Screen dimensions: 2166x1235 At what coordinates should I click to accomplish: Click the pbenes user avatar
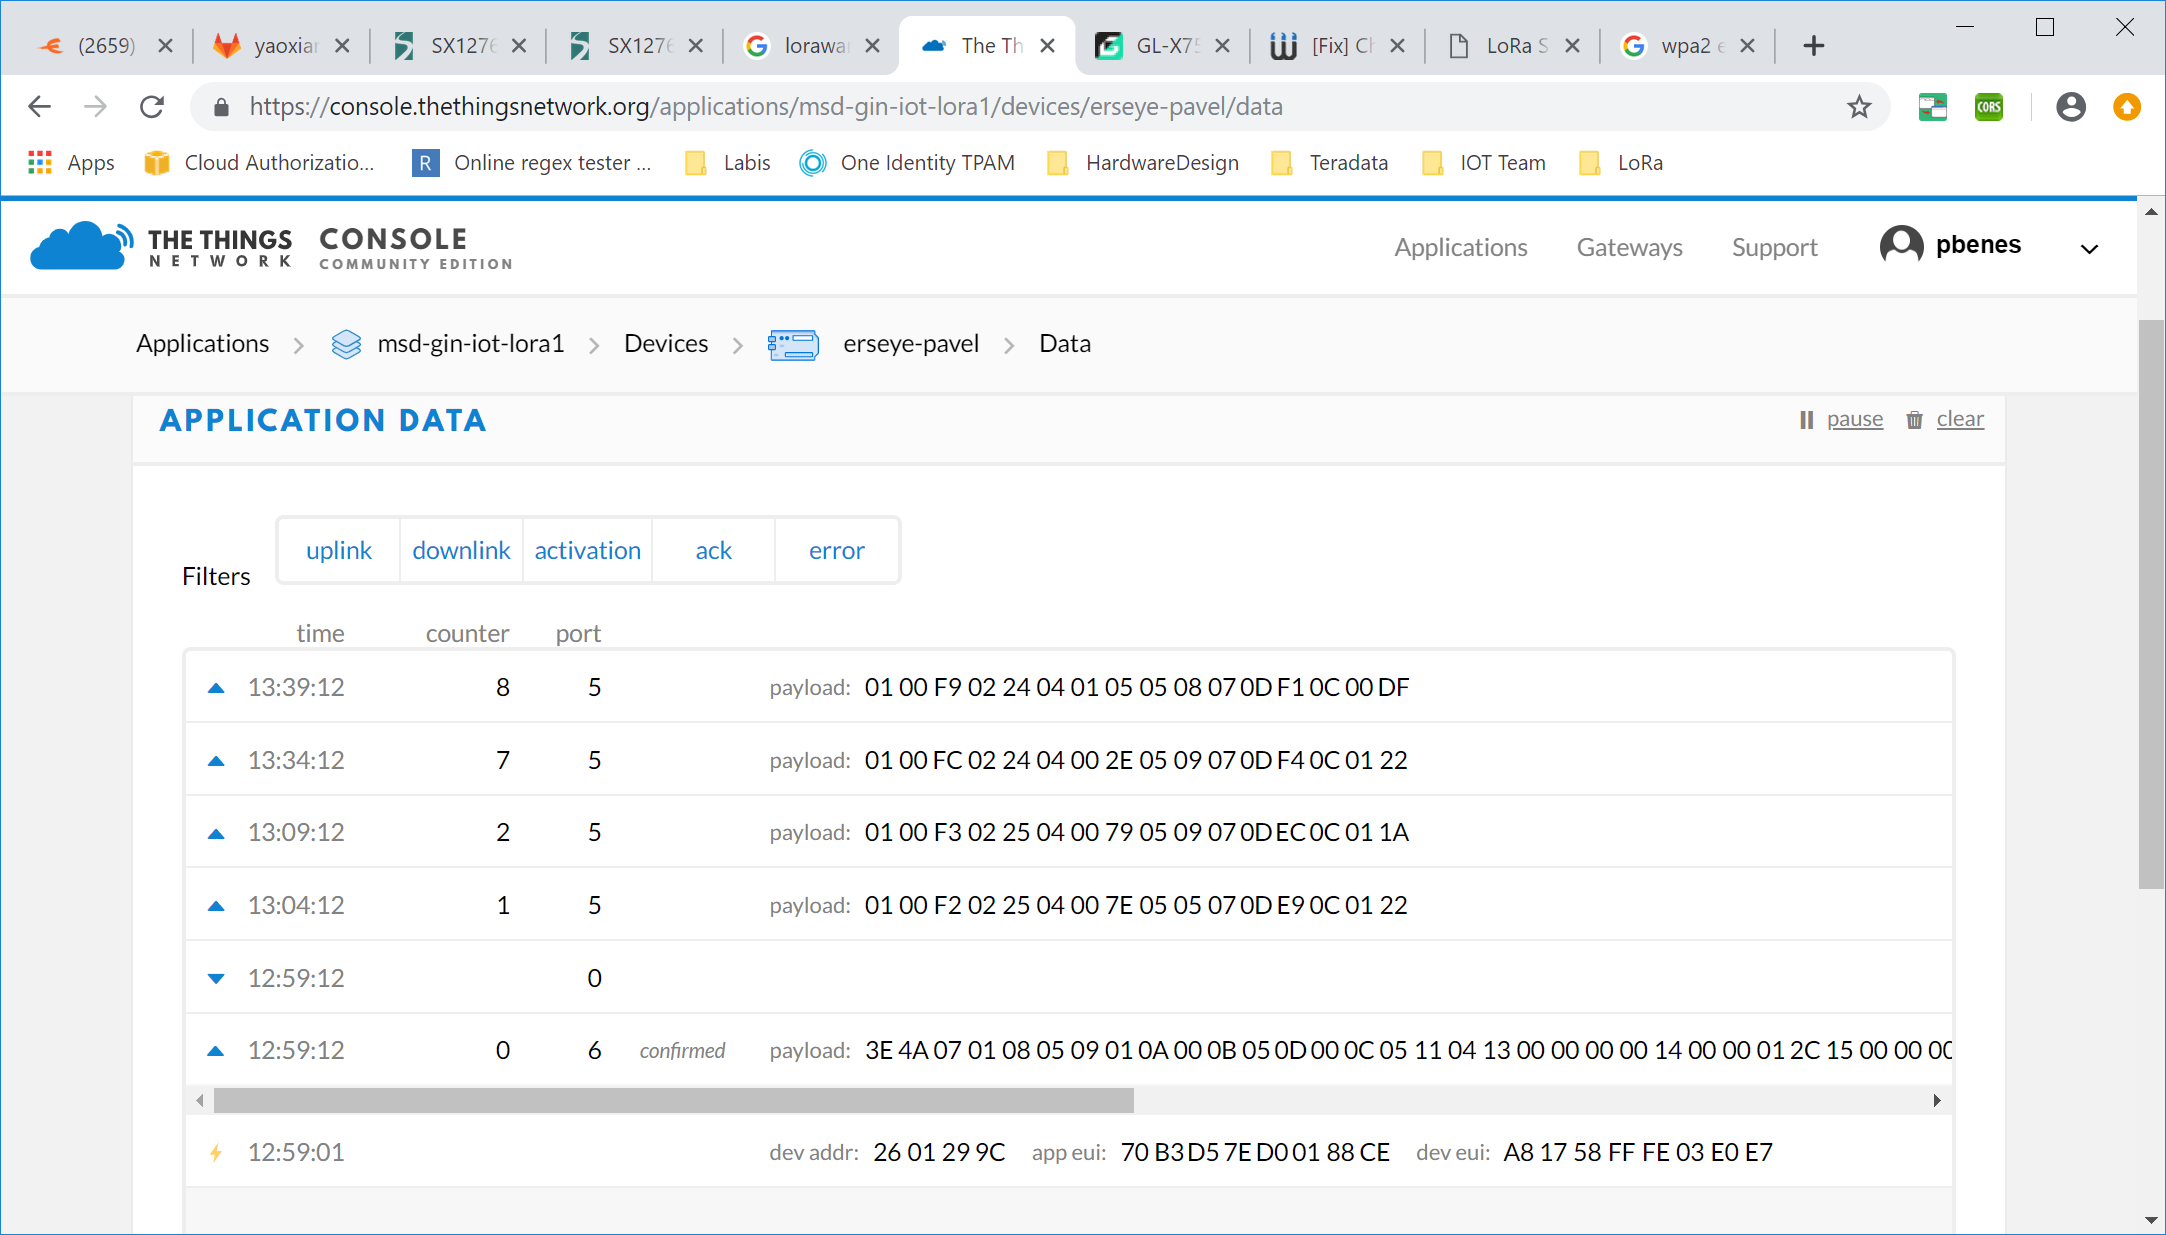click(1901, 245)
